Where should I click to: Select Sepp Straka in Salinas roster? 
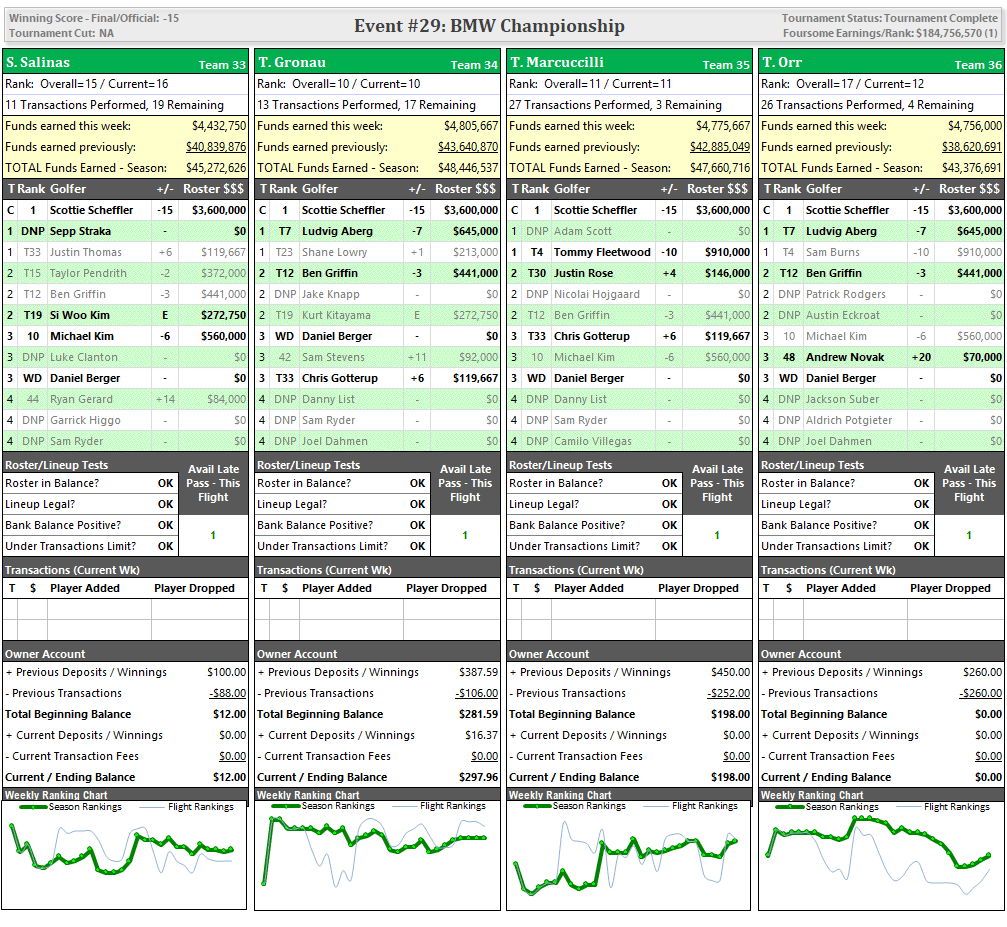coord(81,231)
